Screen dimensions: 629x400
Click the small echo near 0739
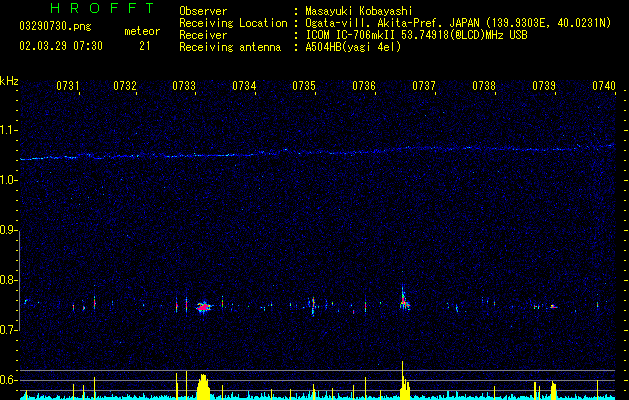(x=553, y=307)
